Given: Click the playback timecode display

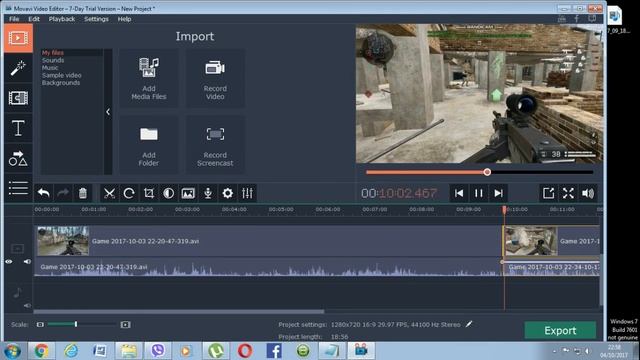Looking at the screenshot, I should tap(399, 193).
